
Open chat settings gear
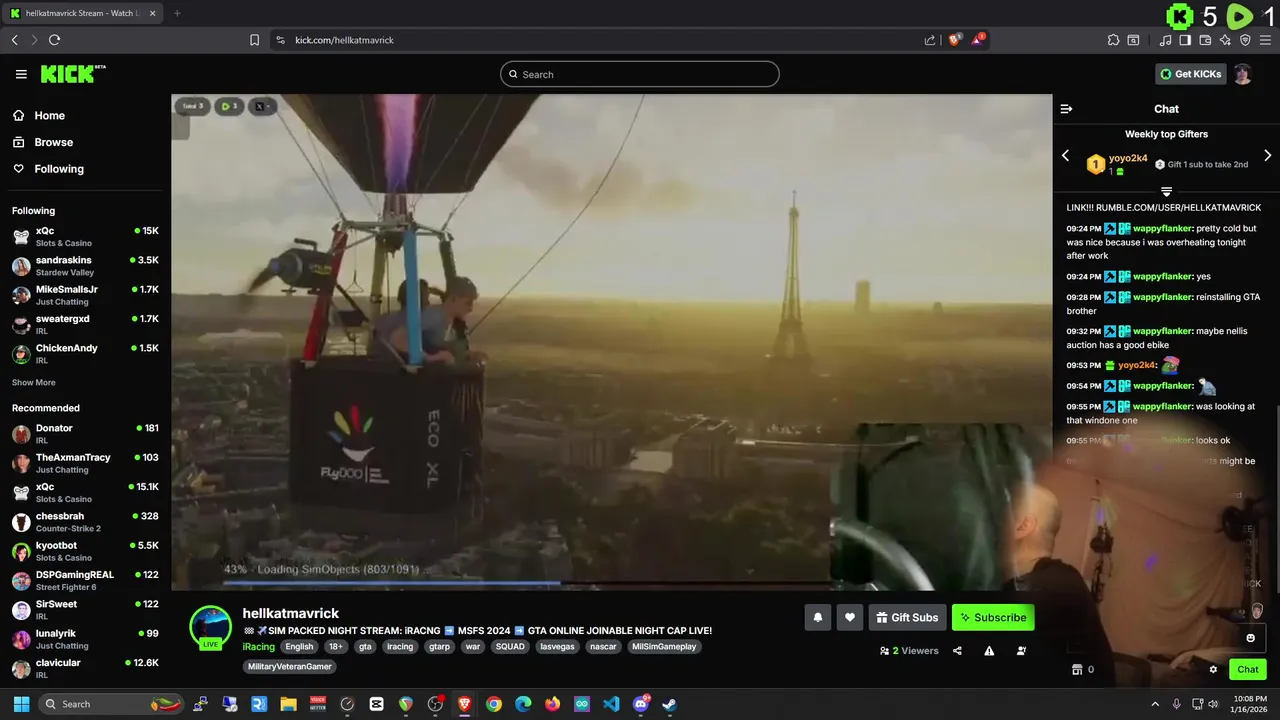[x=1213, y=670]
